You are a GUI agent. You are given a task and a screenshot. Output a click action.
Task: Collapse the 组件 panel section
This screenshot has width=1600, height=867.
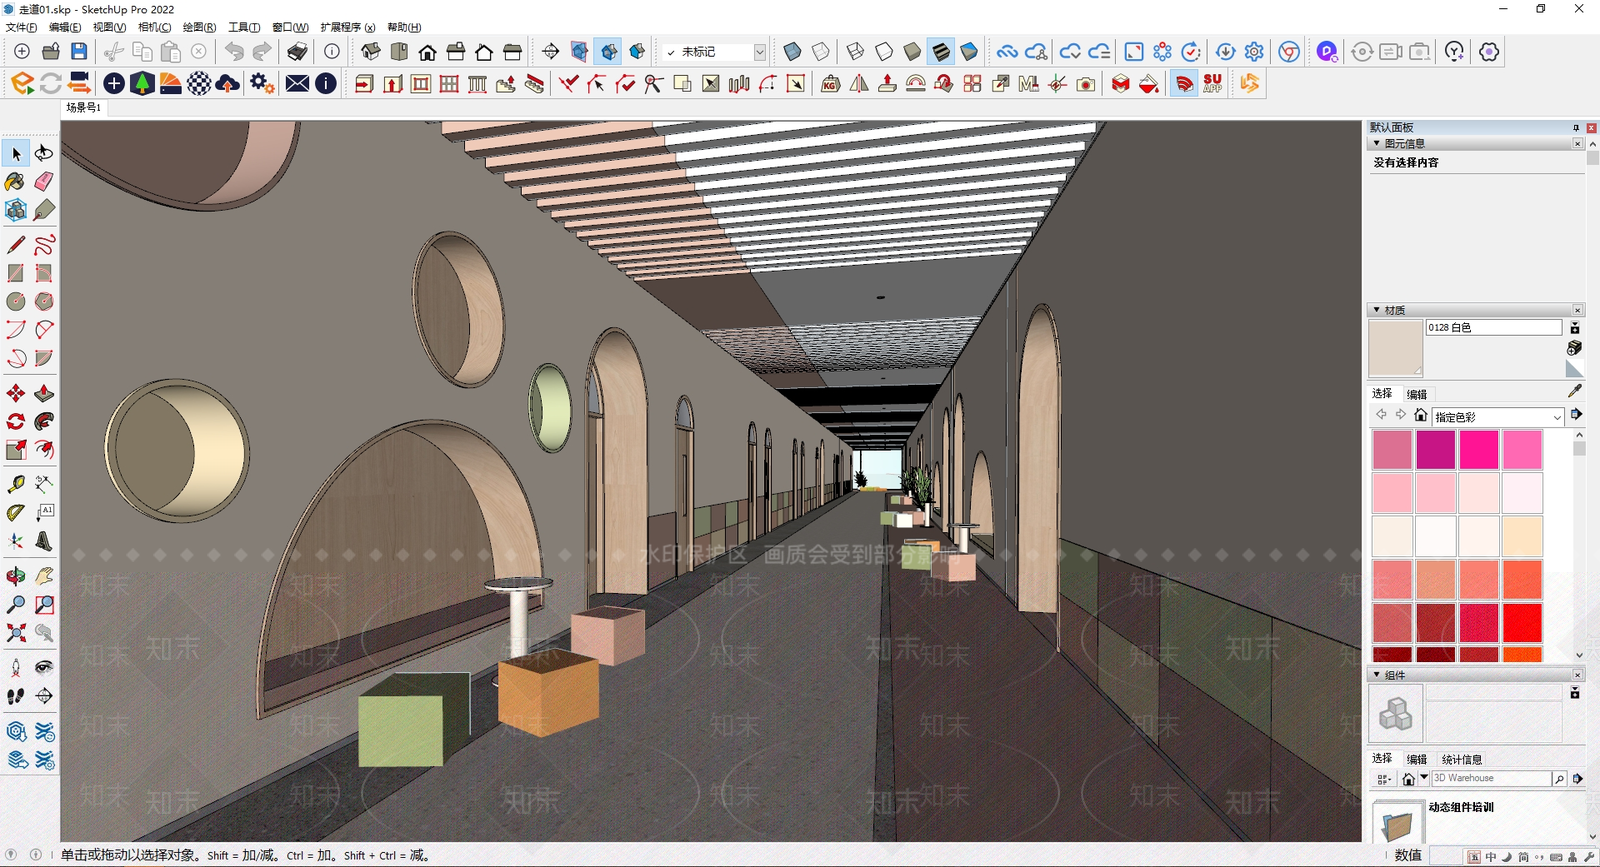(1377, 675)
